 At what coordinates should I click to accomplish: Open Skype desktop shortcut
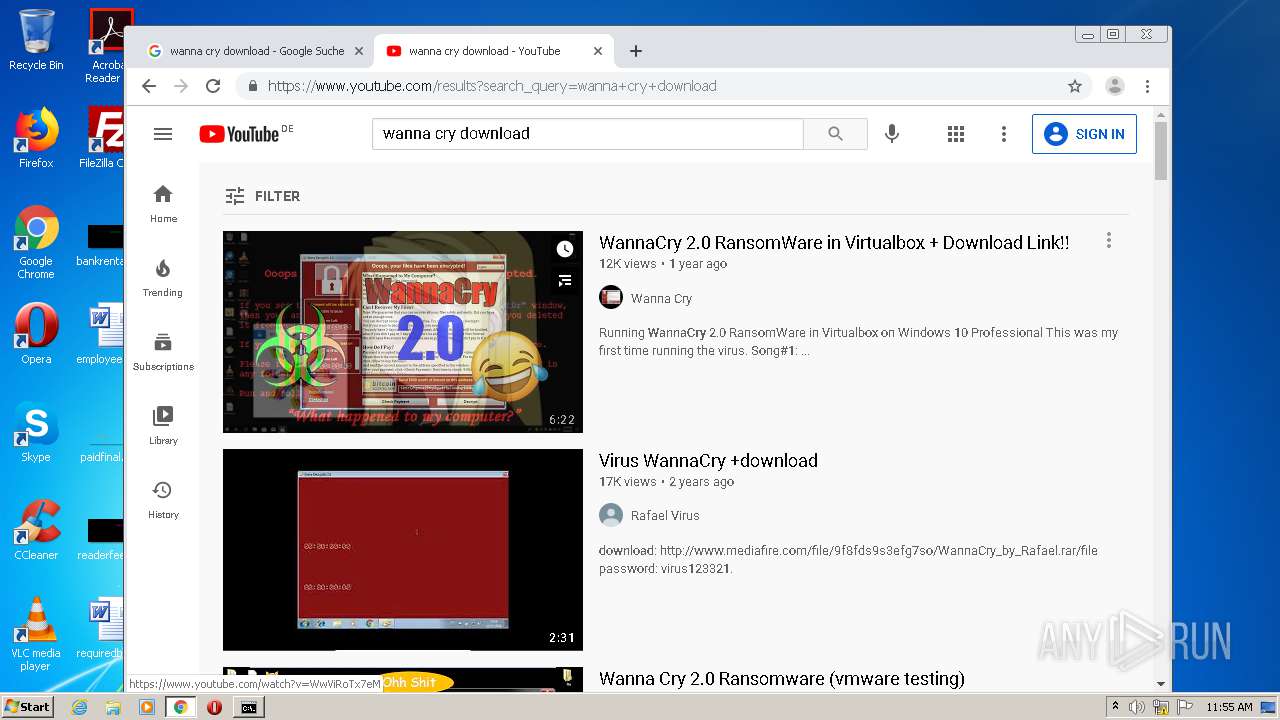[36, 432]
